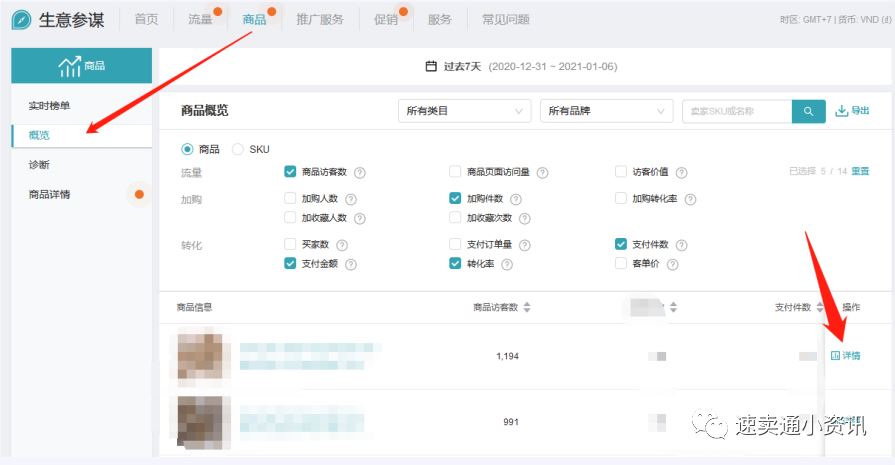Open the 推广服务 tab
This screenshot has height=465, width=895.
(320, 19)
